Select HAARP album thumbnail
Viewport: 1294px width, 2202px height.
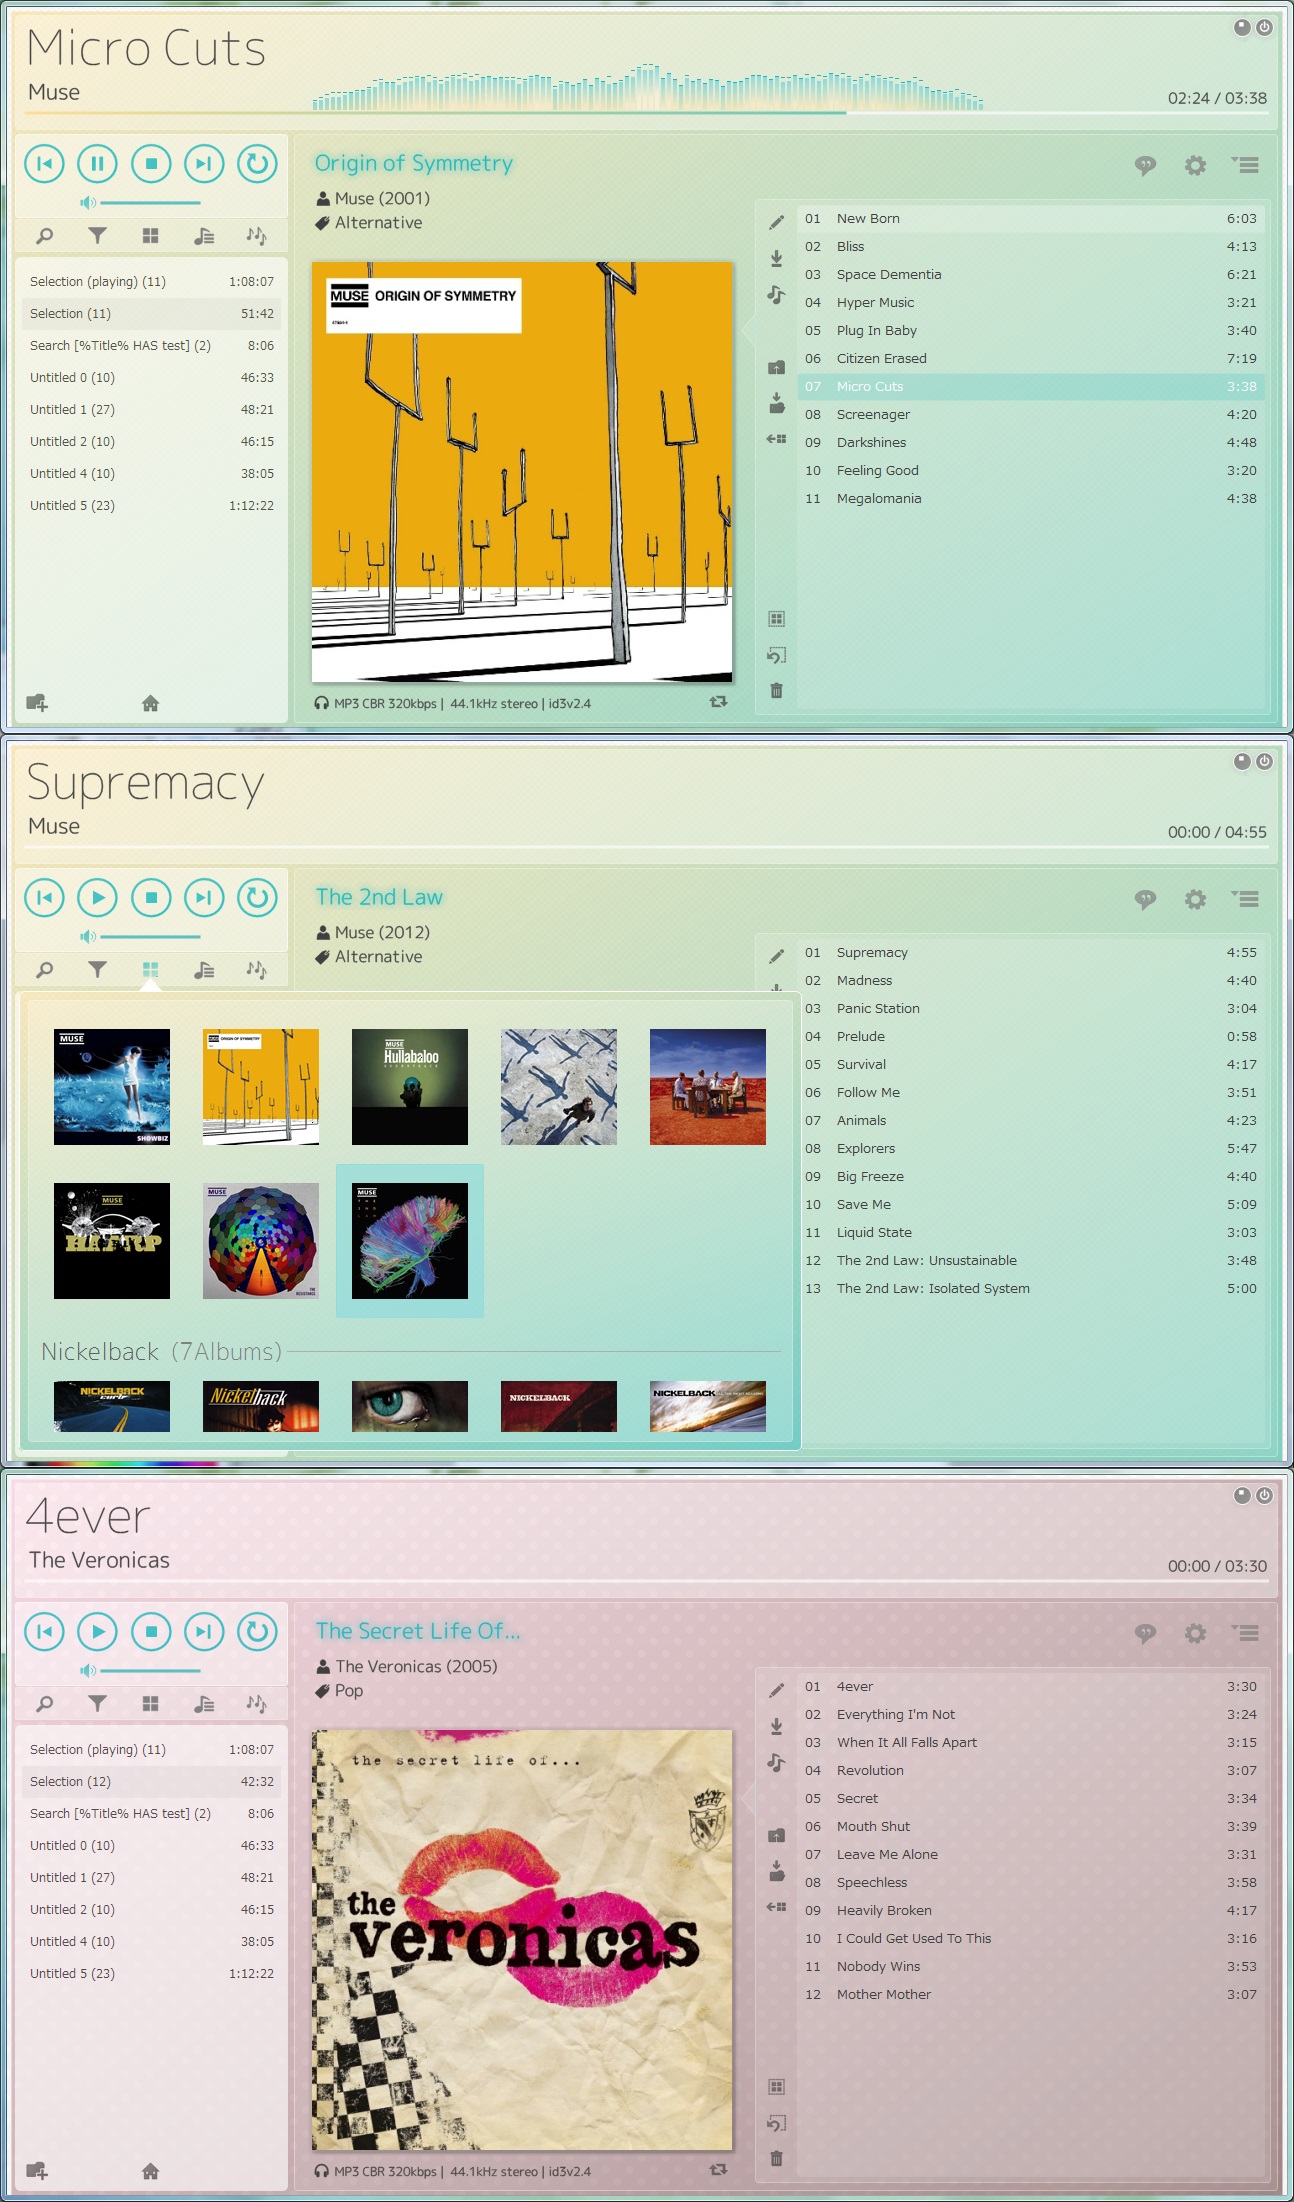pyautogui.click(x=112, y=1241)
